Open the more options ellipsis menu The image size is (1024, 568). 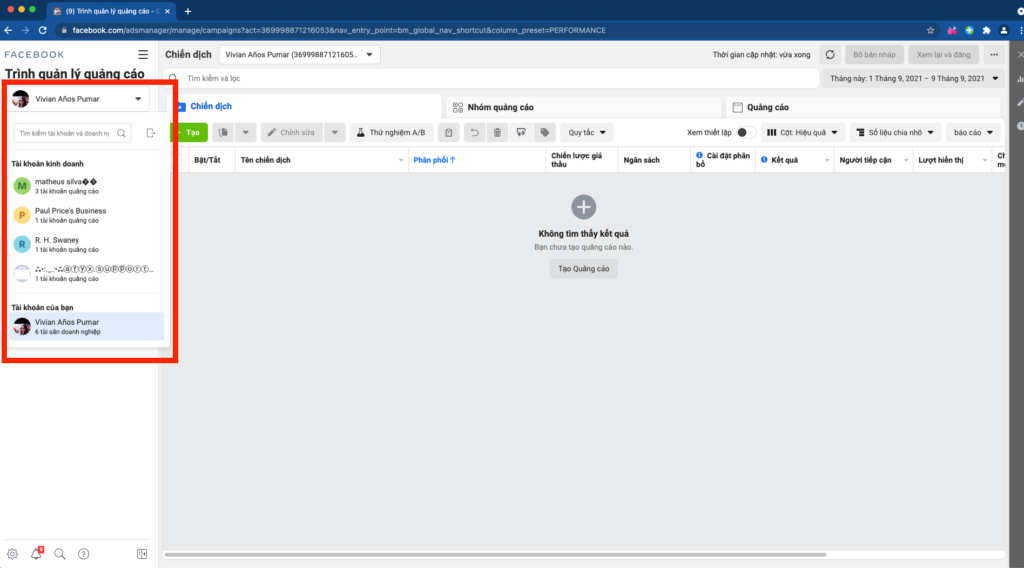click(x=994, y=55)
